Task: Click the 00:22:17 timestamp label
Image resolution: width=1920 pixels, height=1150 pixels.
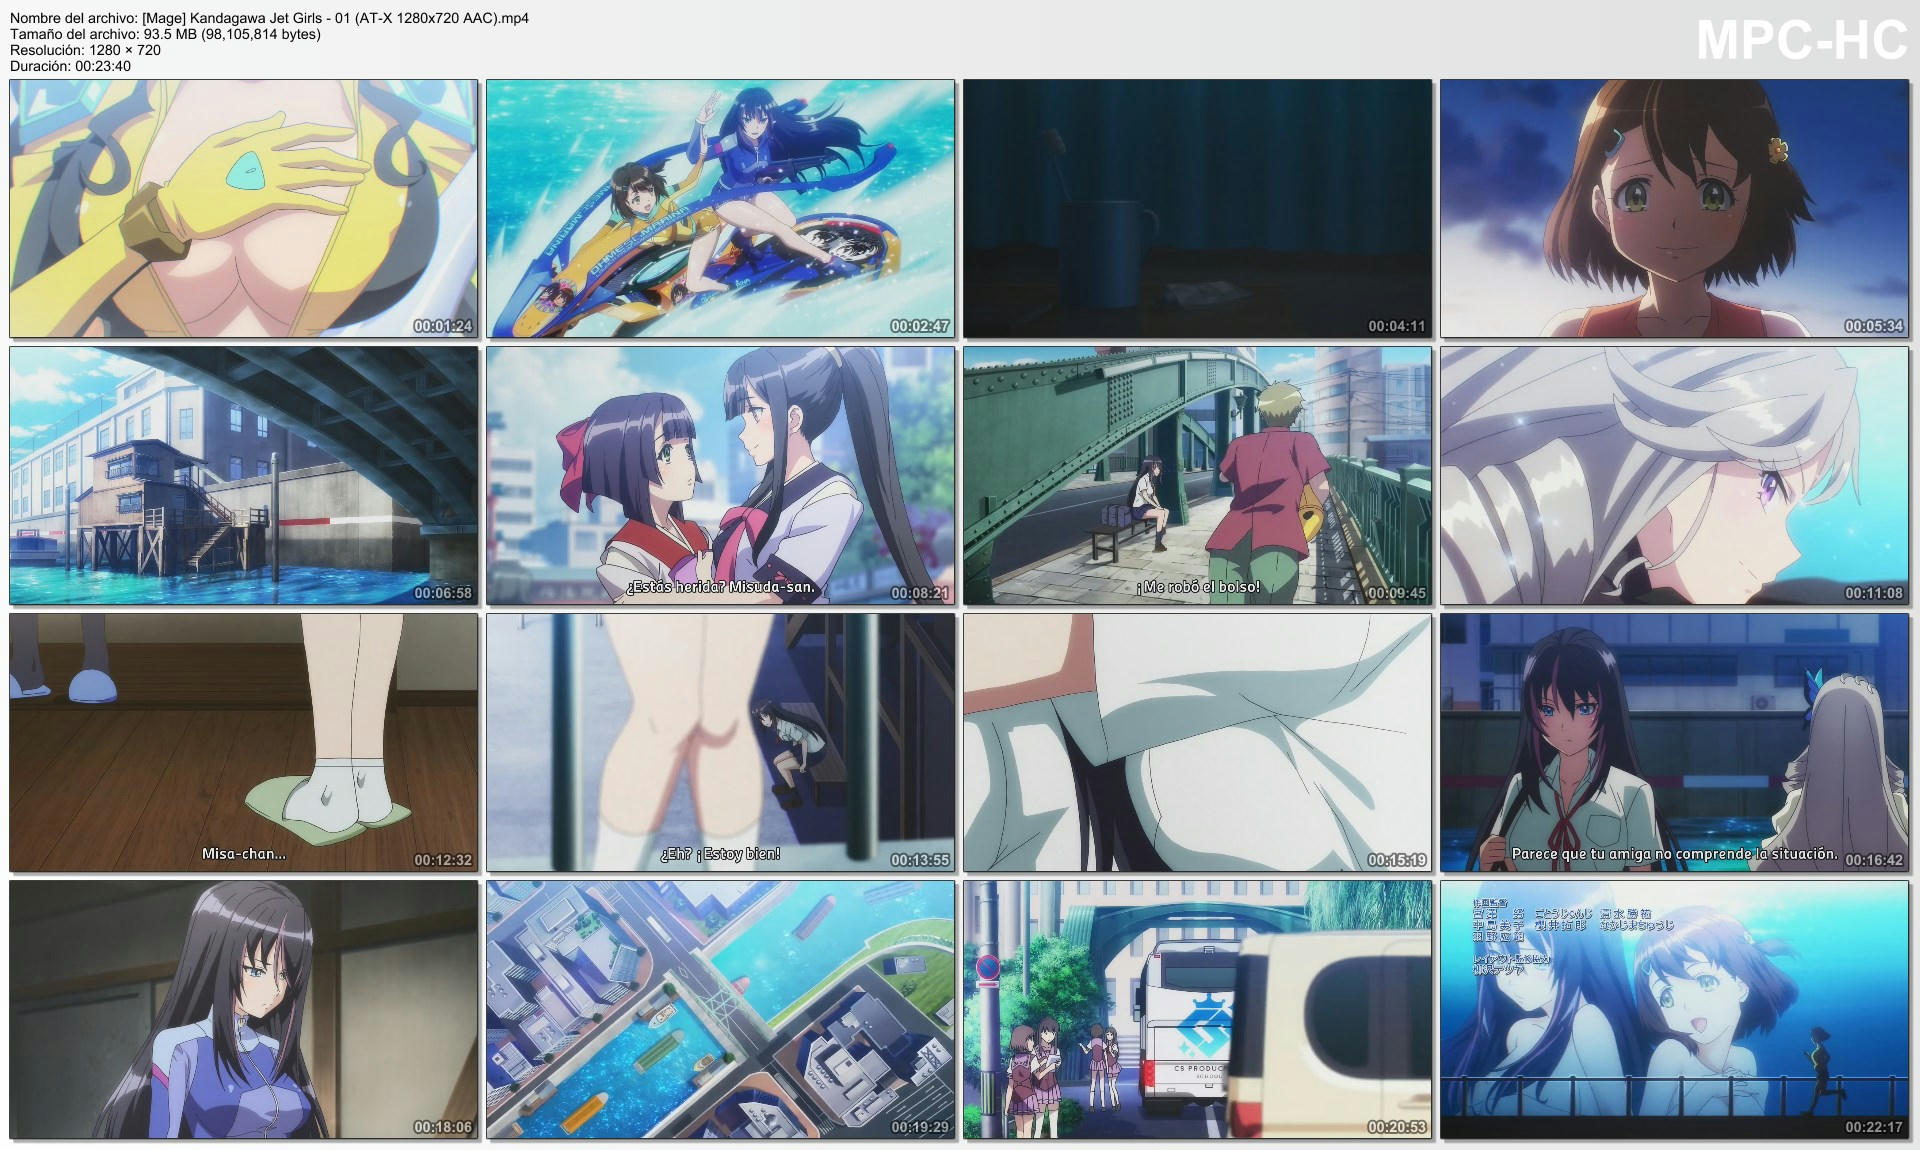Action: (1874, 1127)
